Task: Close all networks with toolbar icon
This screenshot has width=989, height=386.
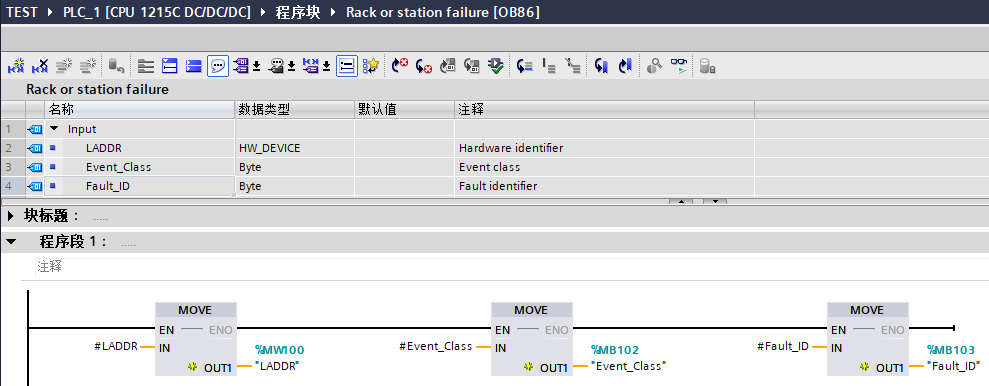Action: click(193, 66)
